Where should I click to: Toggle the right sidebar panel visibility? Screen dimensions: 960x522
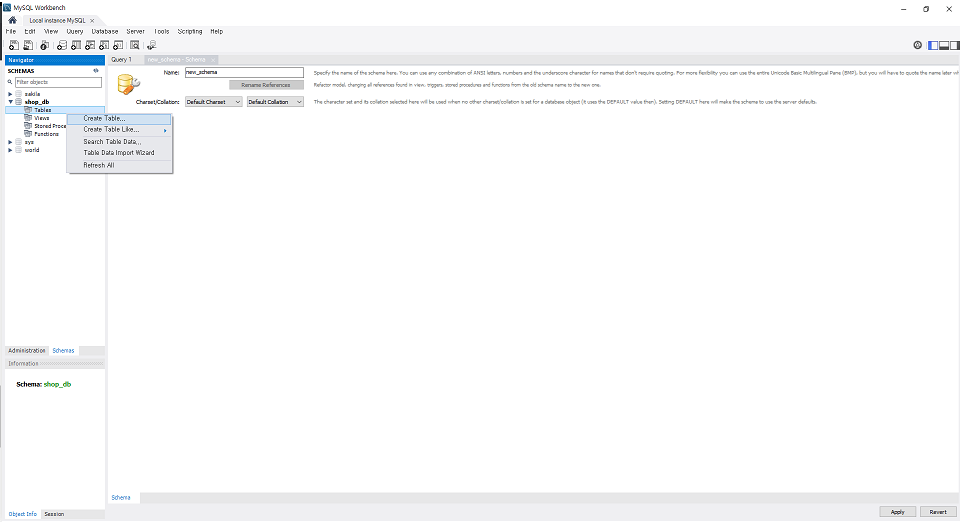(954, 45)
